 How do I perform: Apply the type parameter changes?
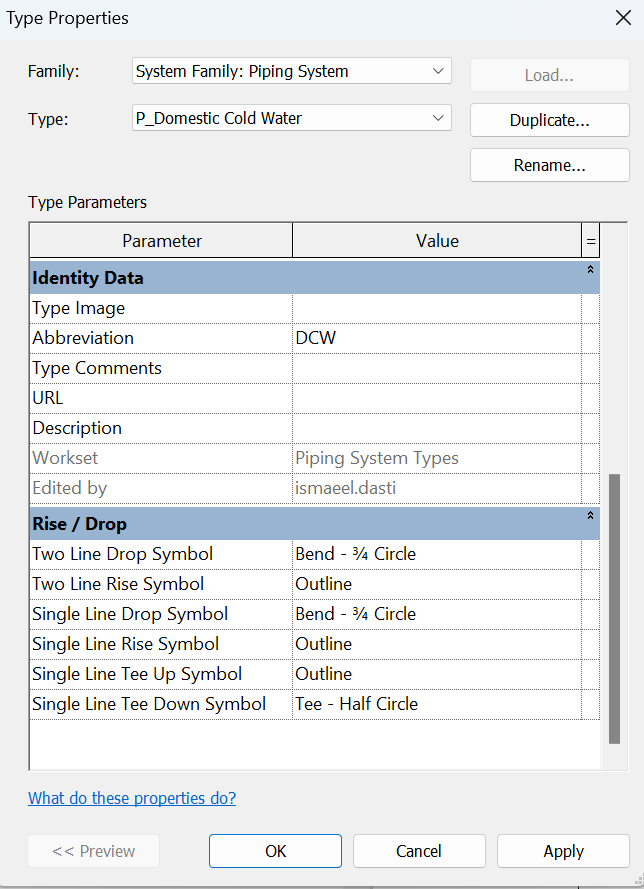tap(563, 851)
